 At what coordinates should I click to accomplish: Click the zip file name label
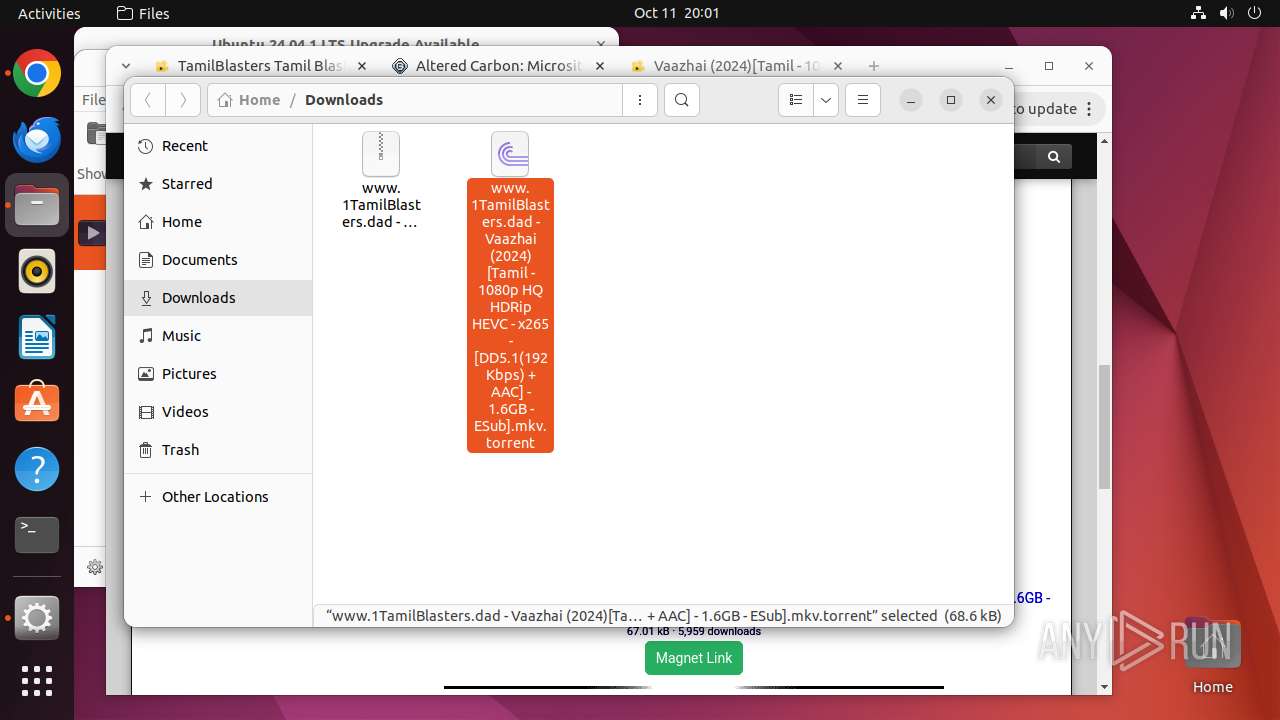381,205
